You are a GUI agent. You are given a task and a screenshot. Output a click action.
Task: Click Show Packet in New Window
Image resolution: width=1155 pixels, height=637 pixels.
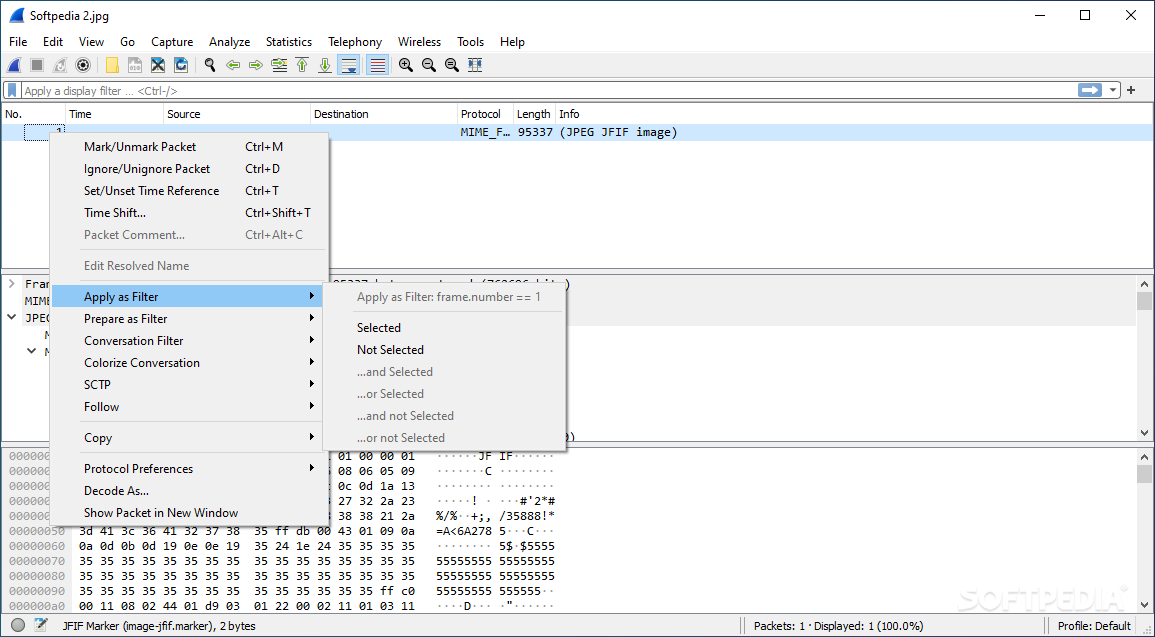161,513
